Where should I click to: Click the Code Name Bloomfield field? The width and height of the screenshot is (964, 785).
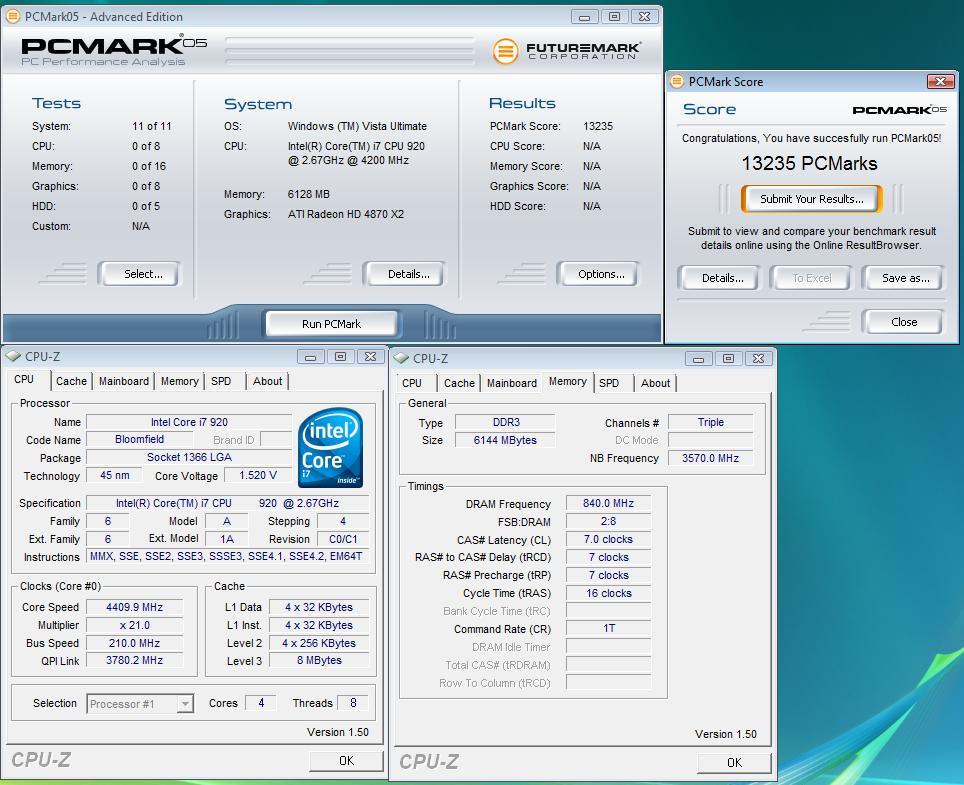click(140, 440)
